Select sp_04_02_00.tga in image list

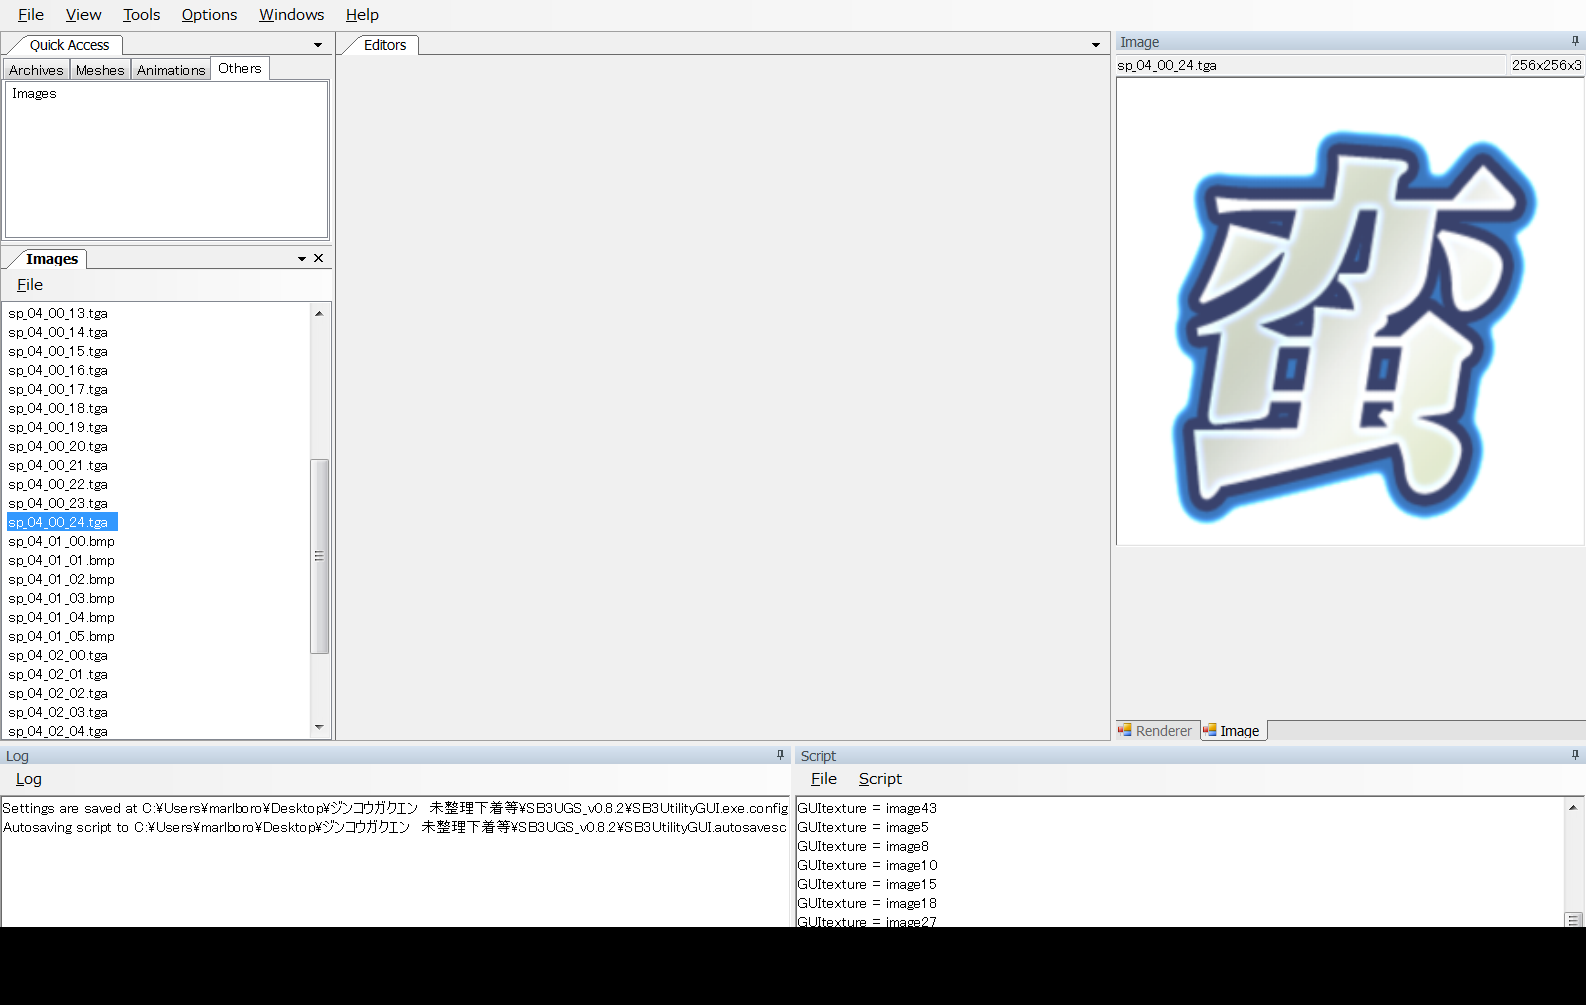tap(58, 655)
